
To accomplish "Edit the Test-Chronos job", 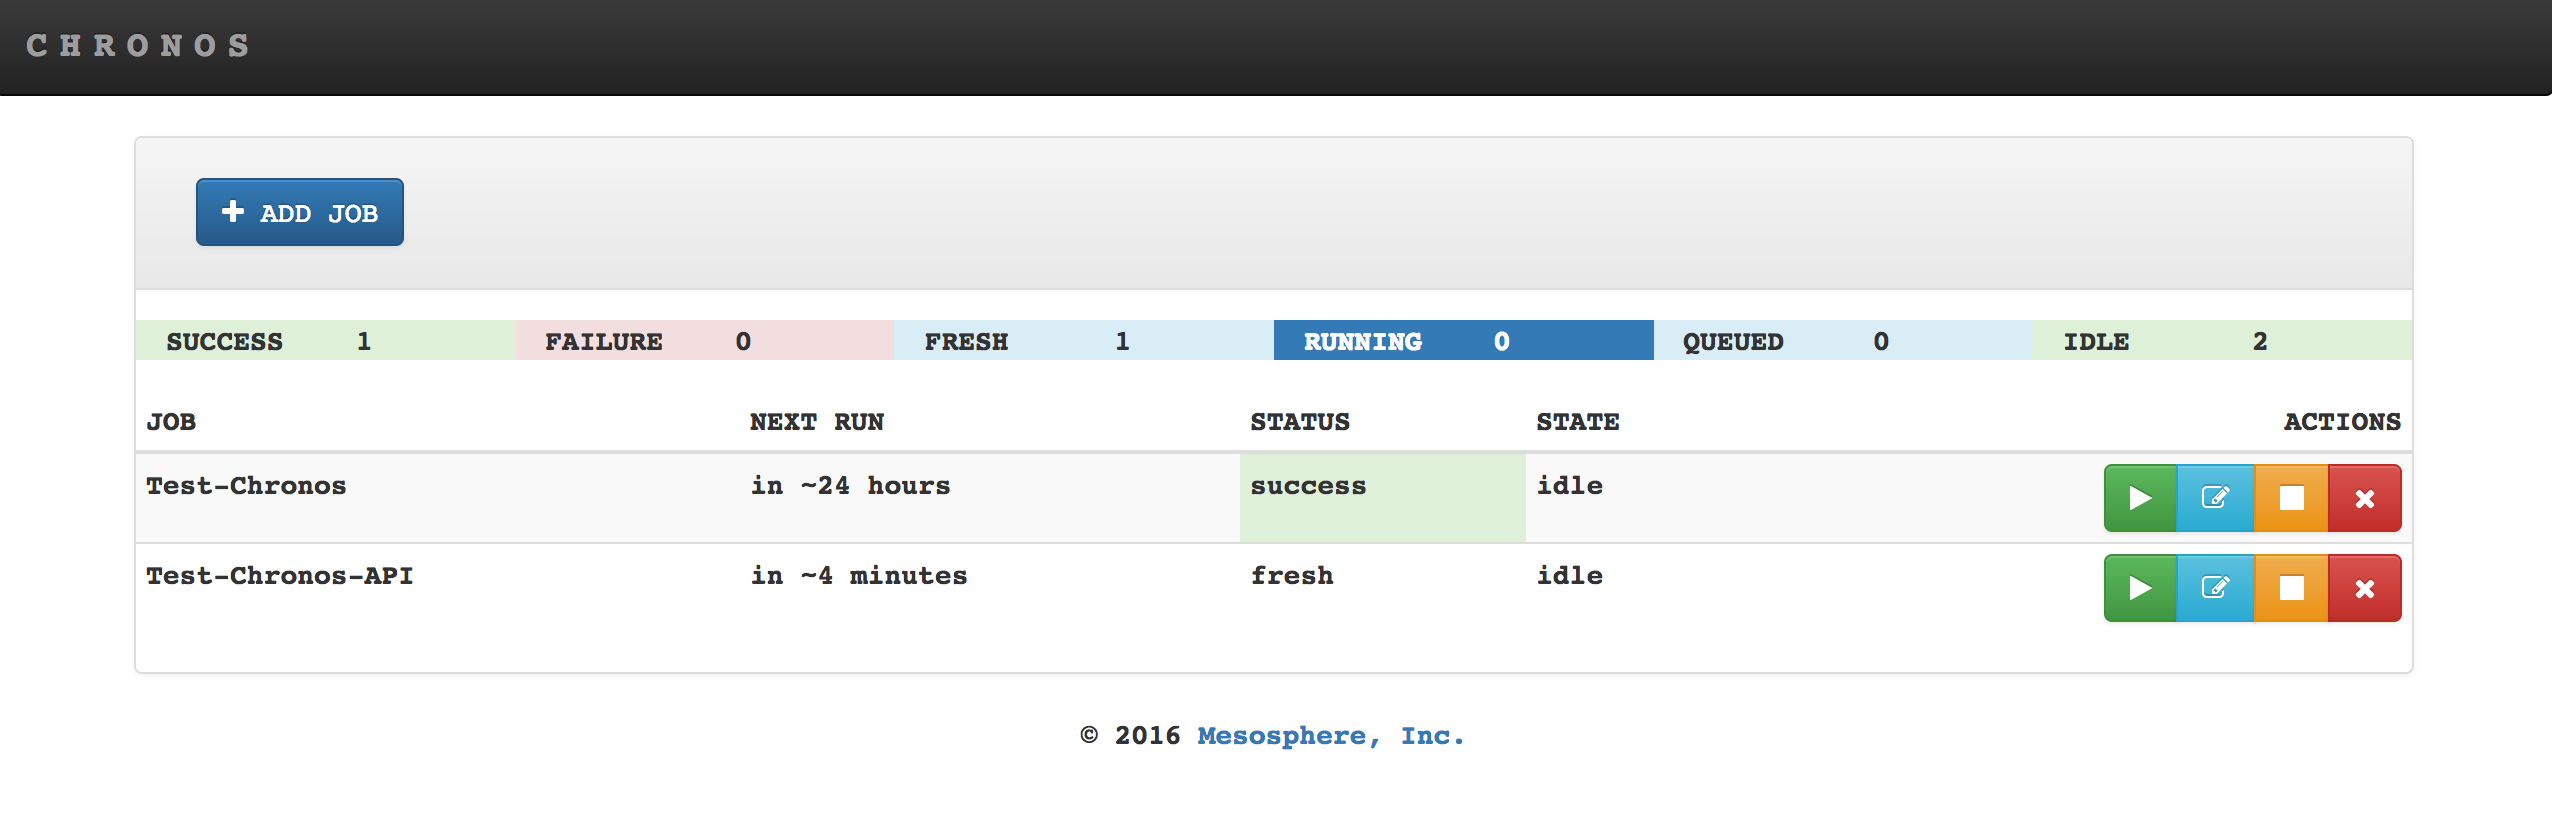I will click(x=2215, y=498).
